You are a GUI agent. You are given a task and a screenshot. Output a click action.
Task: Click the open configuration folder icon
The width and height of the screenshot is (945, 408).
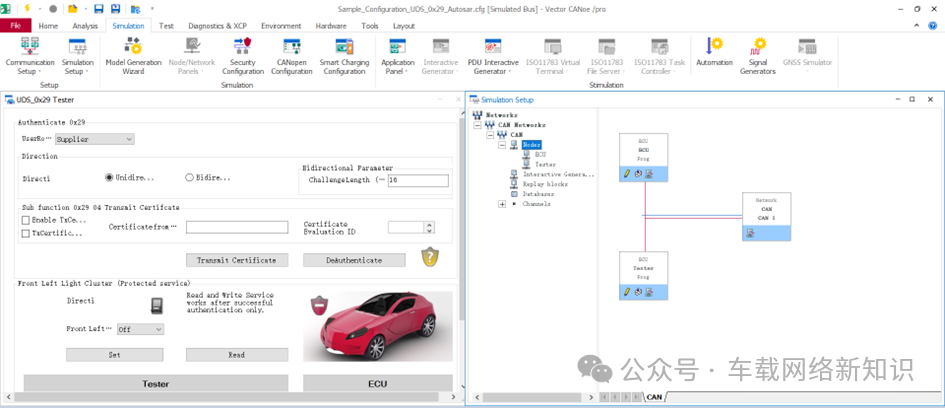click(x=73, y=8)
